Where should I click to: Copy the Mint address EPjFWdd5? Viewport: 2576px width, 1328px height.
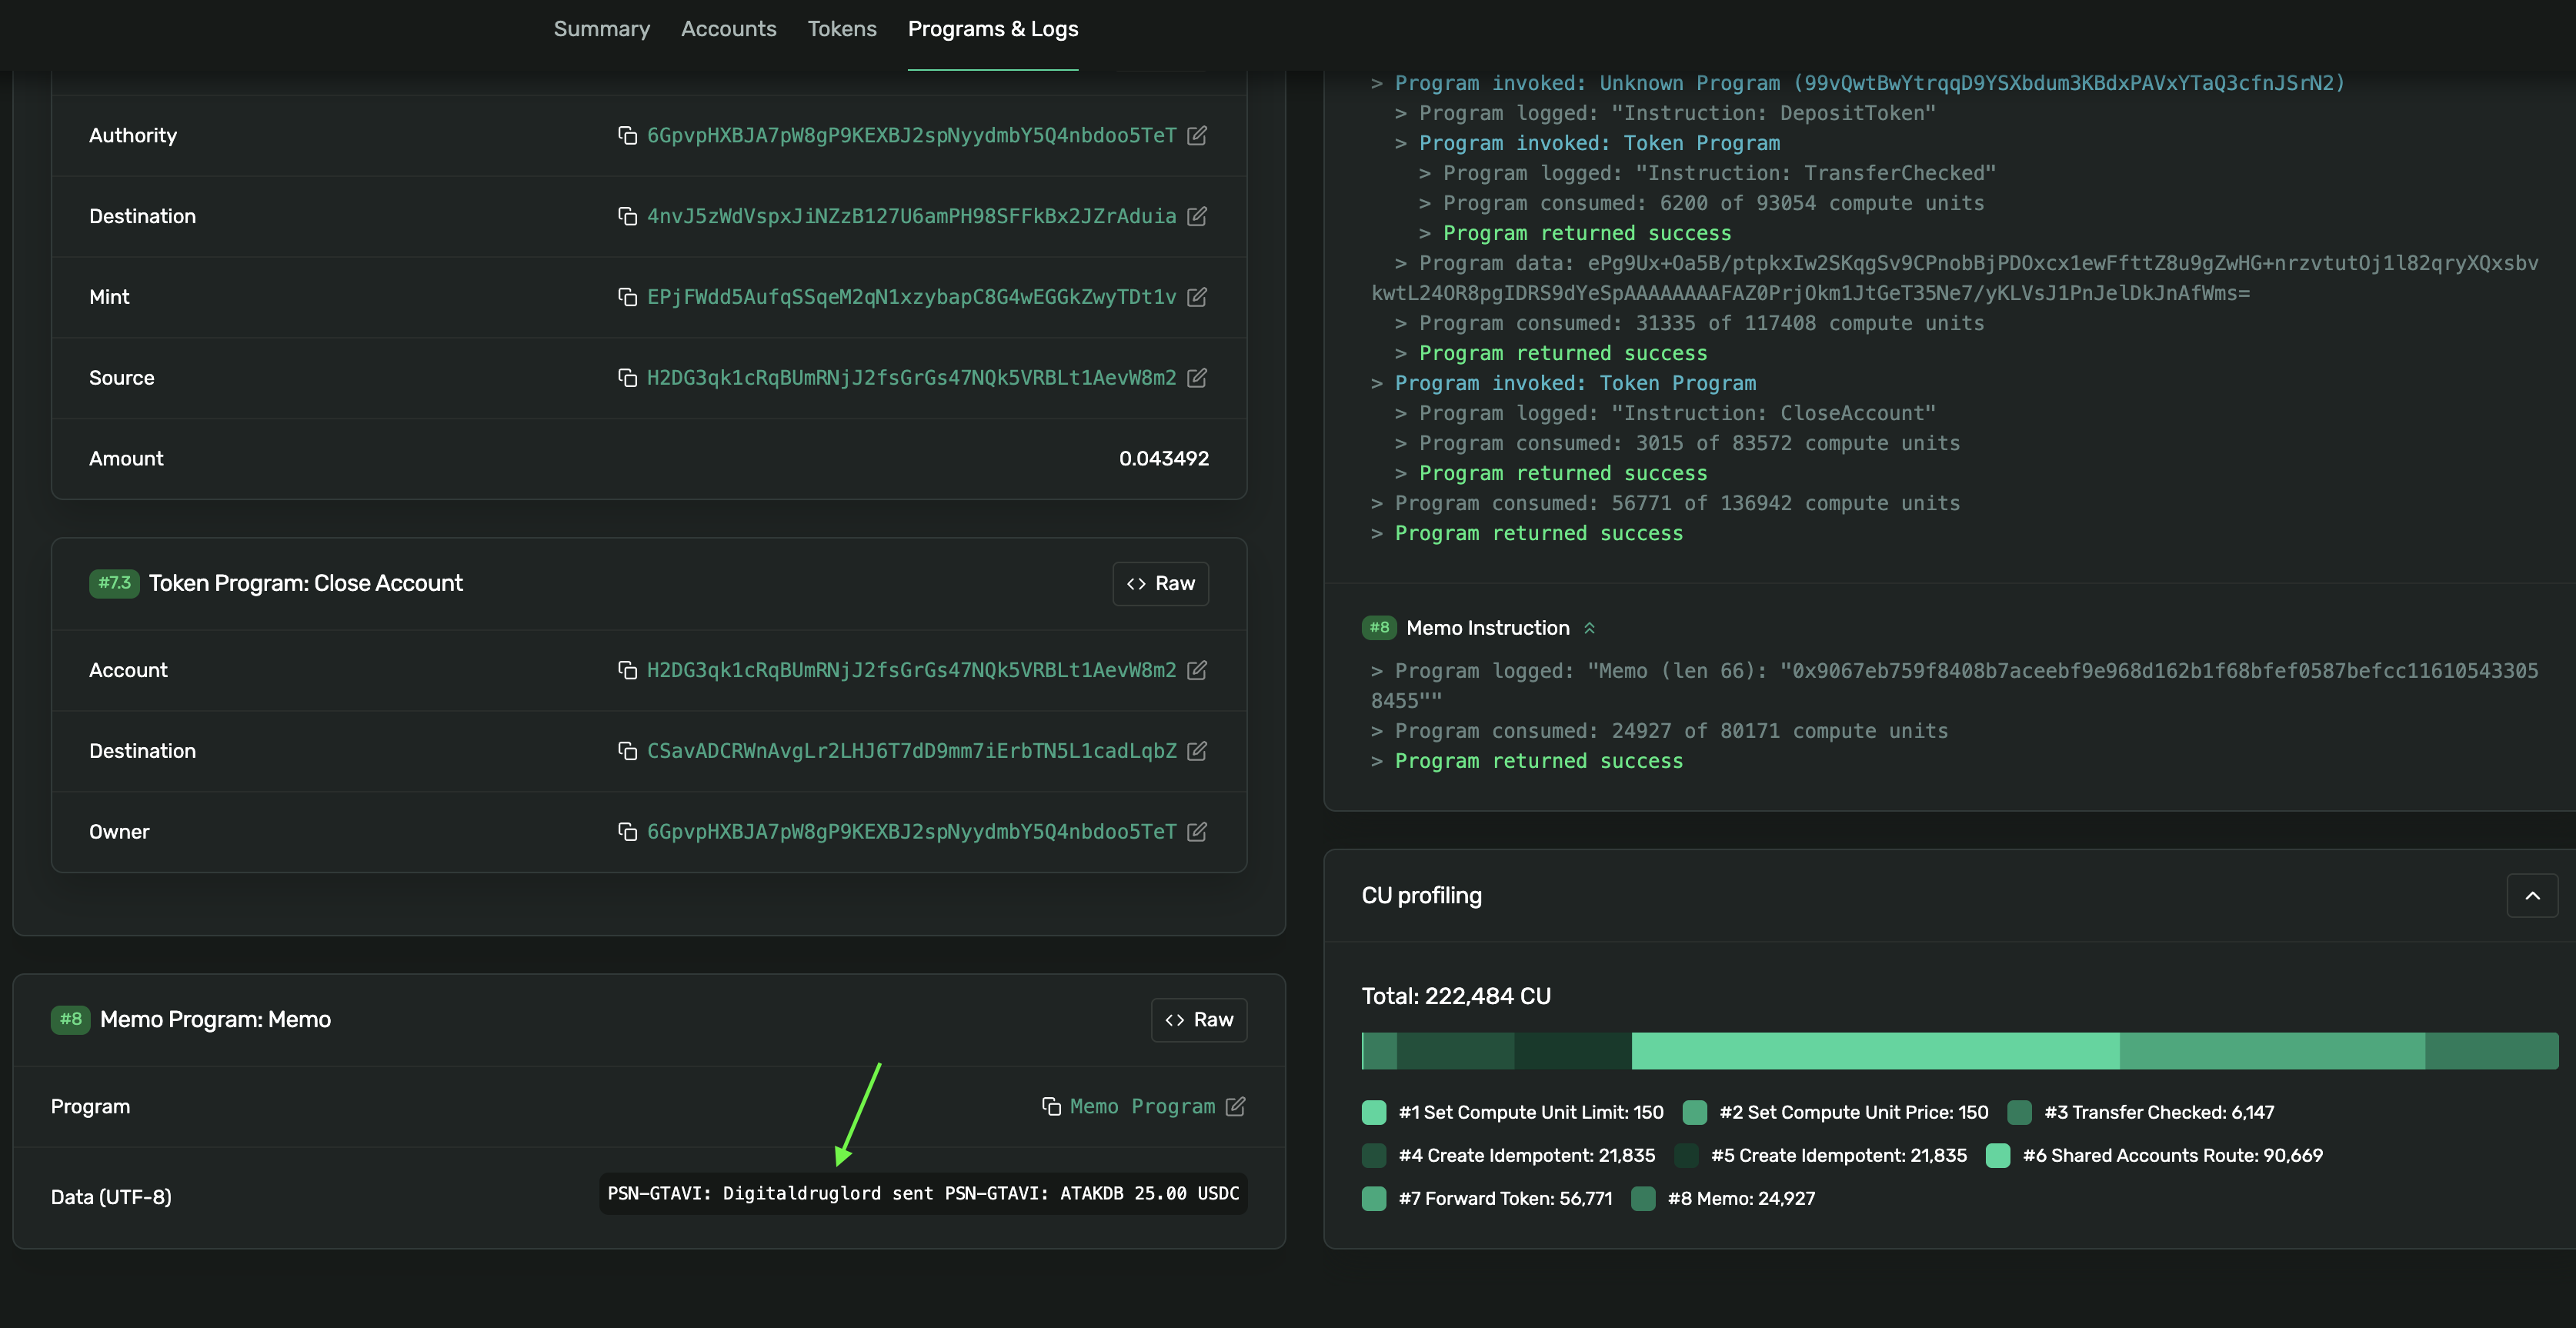[627, 297]
